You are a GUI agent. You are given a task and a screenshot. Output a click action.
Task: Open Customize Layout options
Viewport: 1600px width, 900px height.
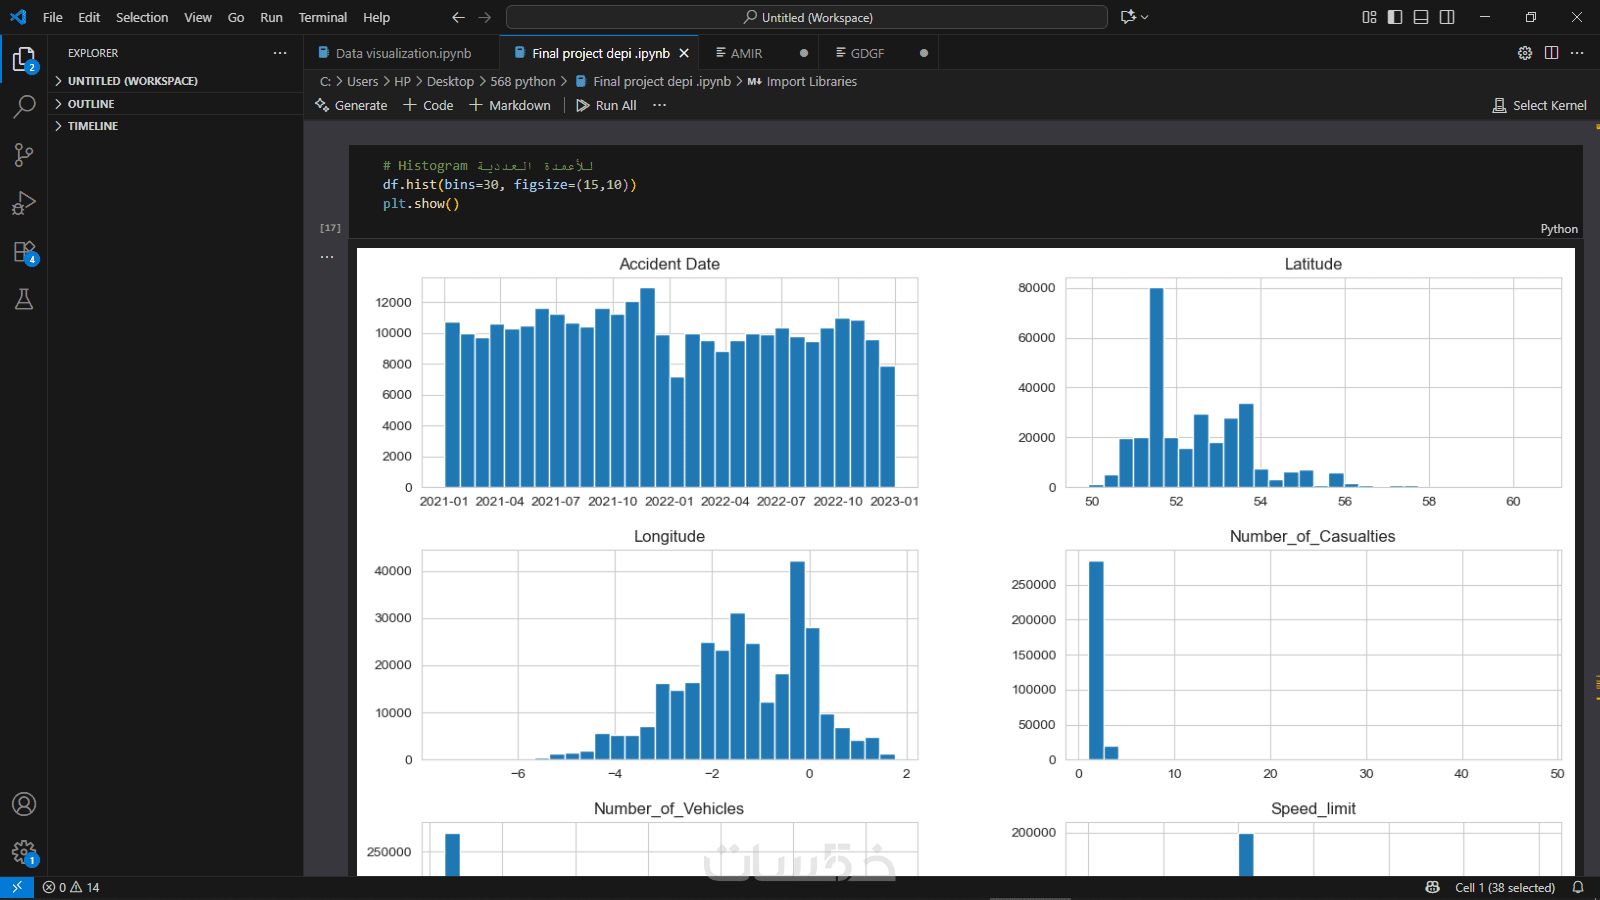[x=1369, y=17]
